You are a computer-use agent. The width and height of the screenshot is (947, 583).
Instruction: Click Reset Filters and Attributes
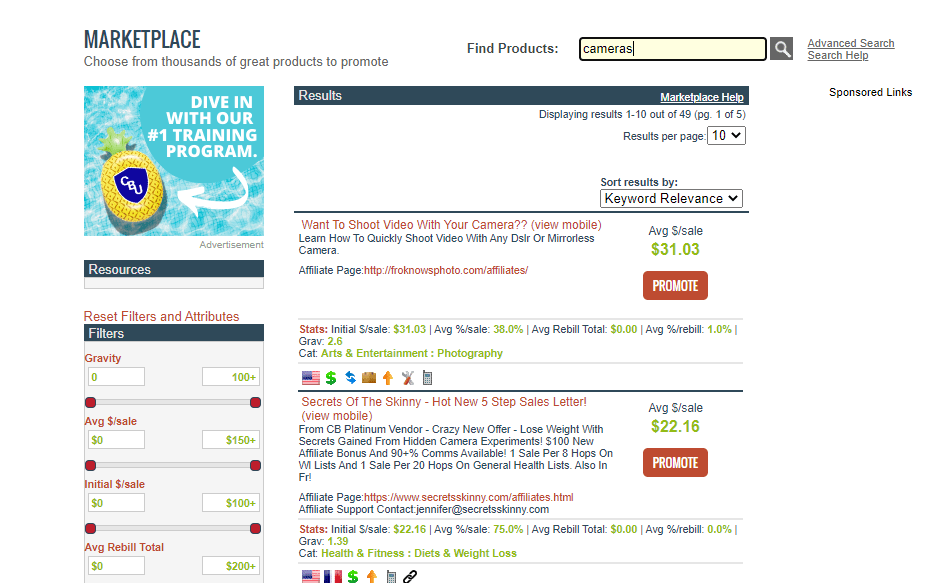[161, 317]
